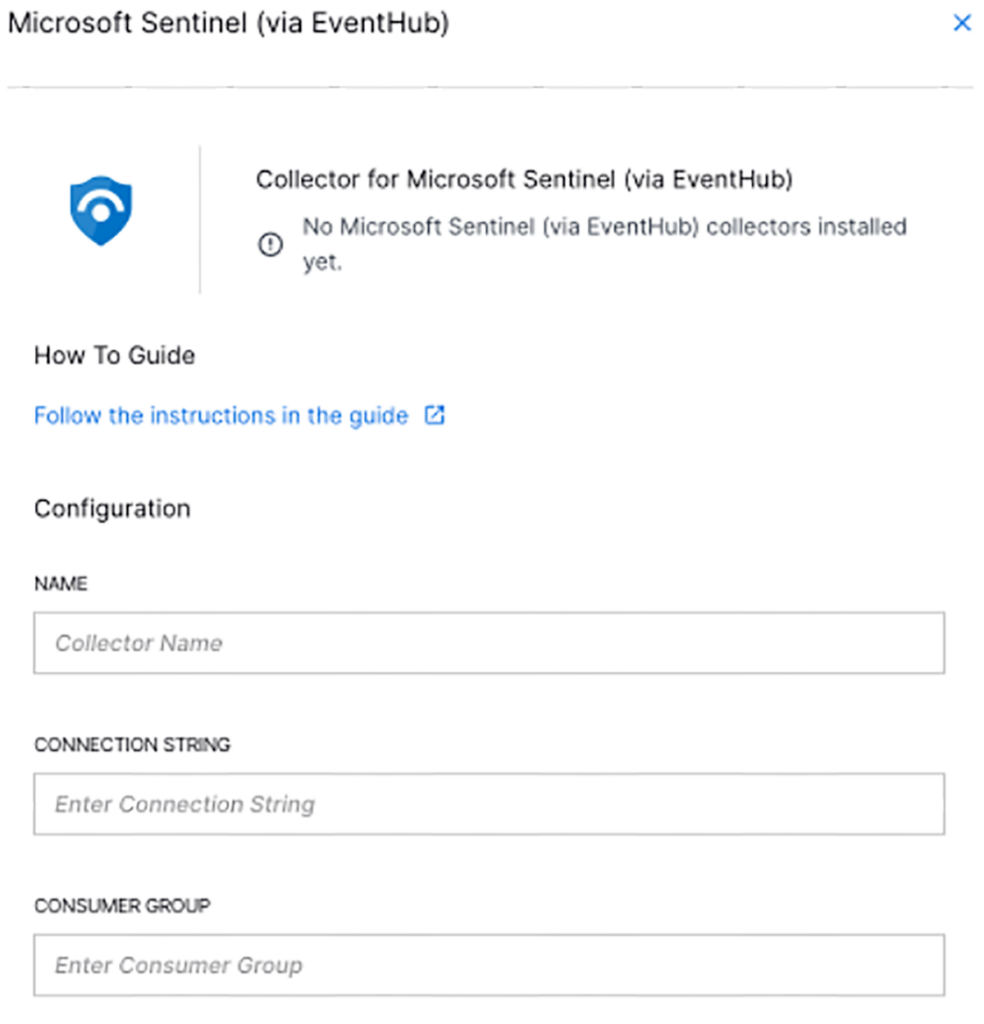Click the 'Collector Name' placeholder text
The height and width of the screenshot is (1024, 984).
click(139, 643)
